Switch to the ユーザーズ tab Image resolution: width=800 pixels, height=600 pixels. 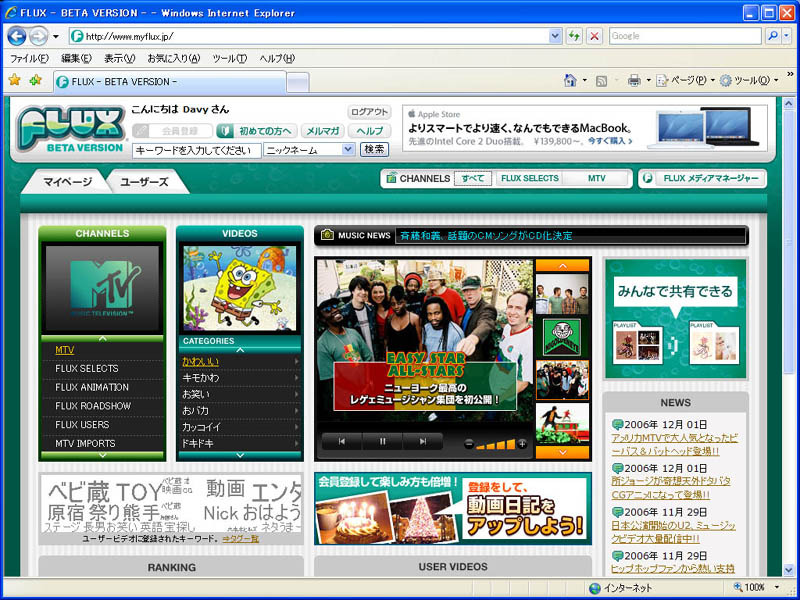145,182
